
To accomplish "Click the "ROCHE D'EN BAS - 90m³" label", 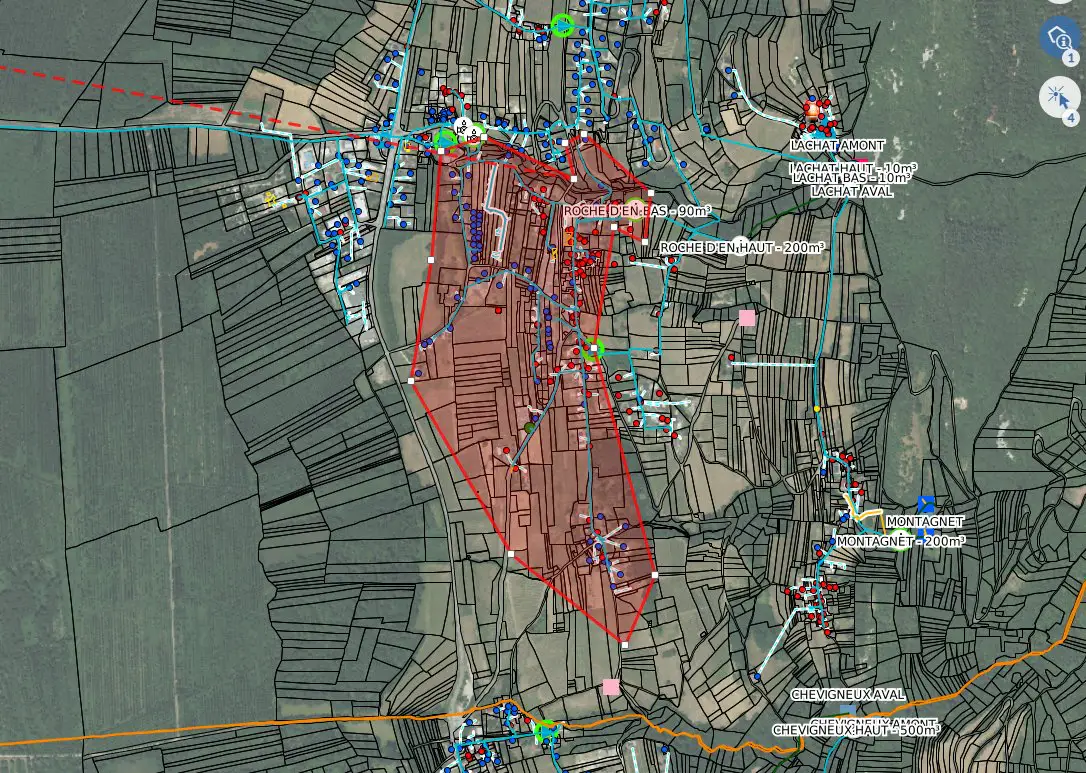I will [x=637, y=211].
